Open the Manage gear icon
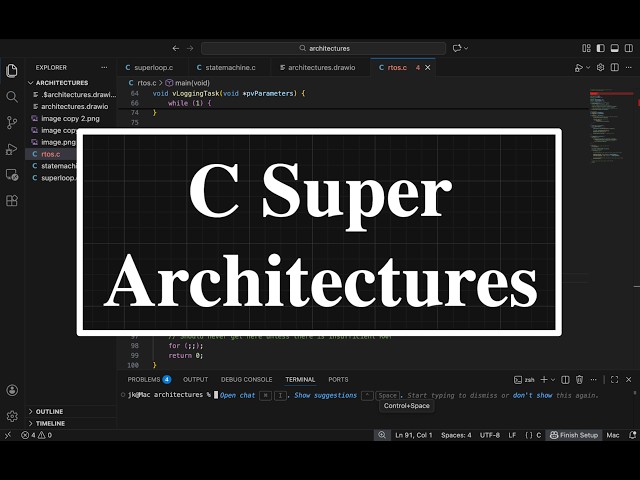 pos(12,416)
